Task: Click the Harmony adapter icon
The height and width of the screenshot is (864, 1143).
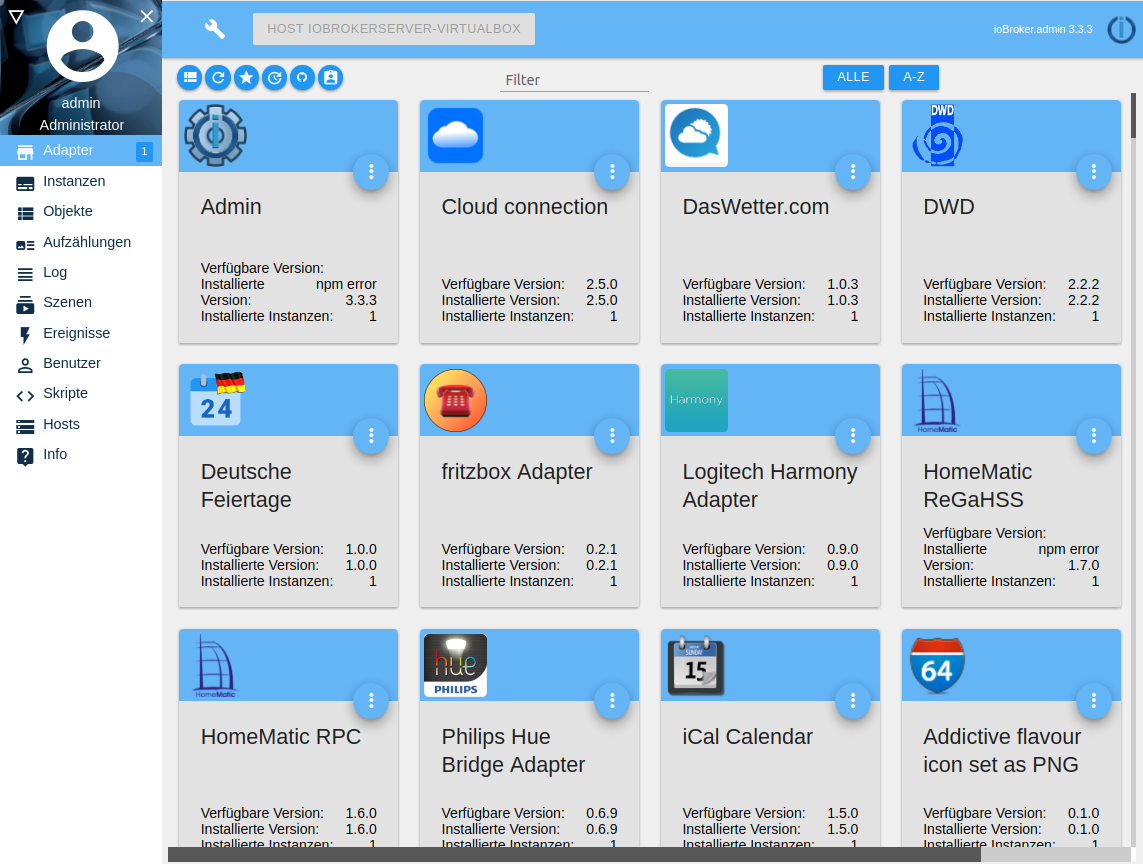Action: point(696,400)
